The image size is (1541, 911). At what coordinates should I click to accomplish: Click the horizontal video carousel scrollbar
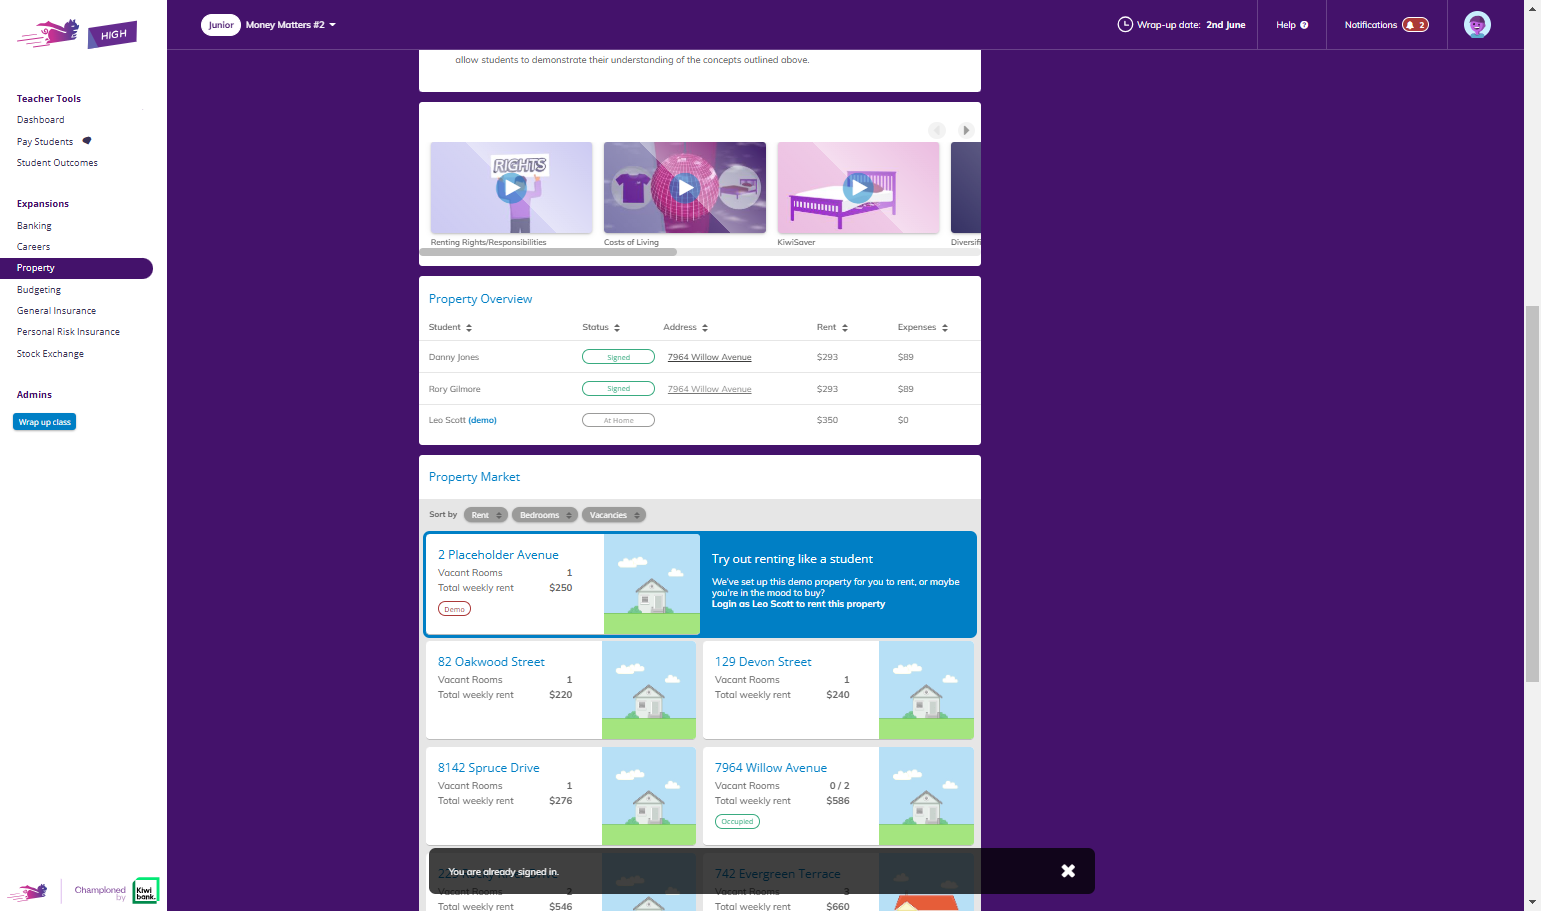[548, 252]
